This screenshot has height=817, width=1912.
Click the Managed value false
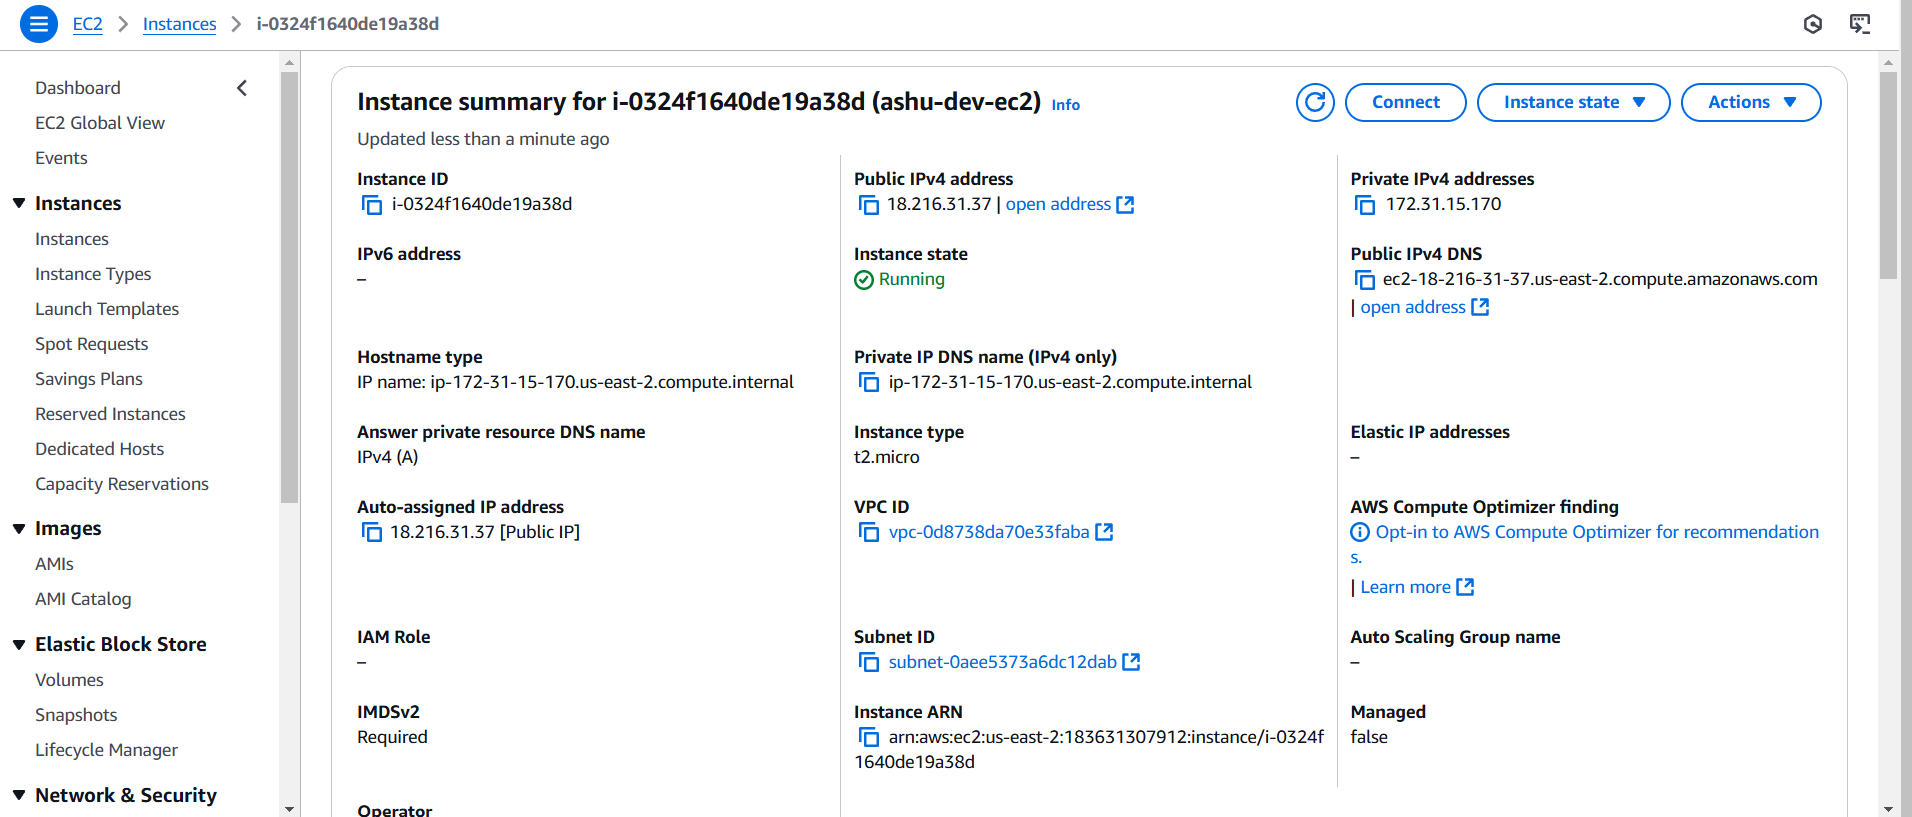pos(1369,737)
